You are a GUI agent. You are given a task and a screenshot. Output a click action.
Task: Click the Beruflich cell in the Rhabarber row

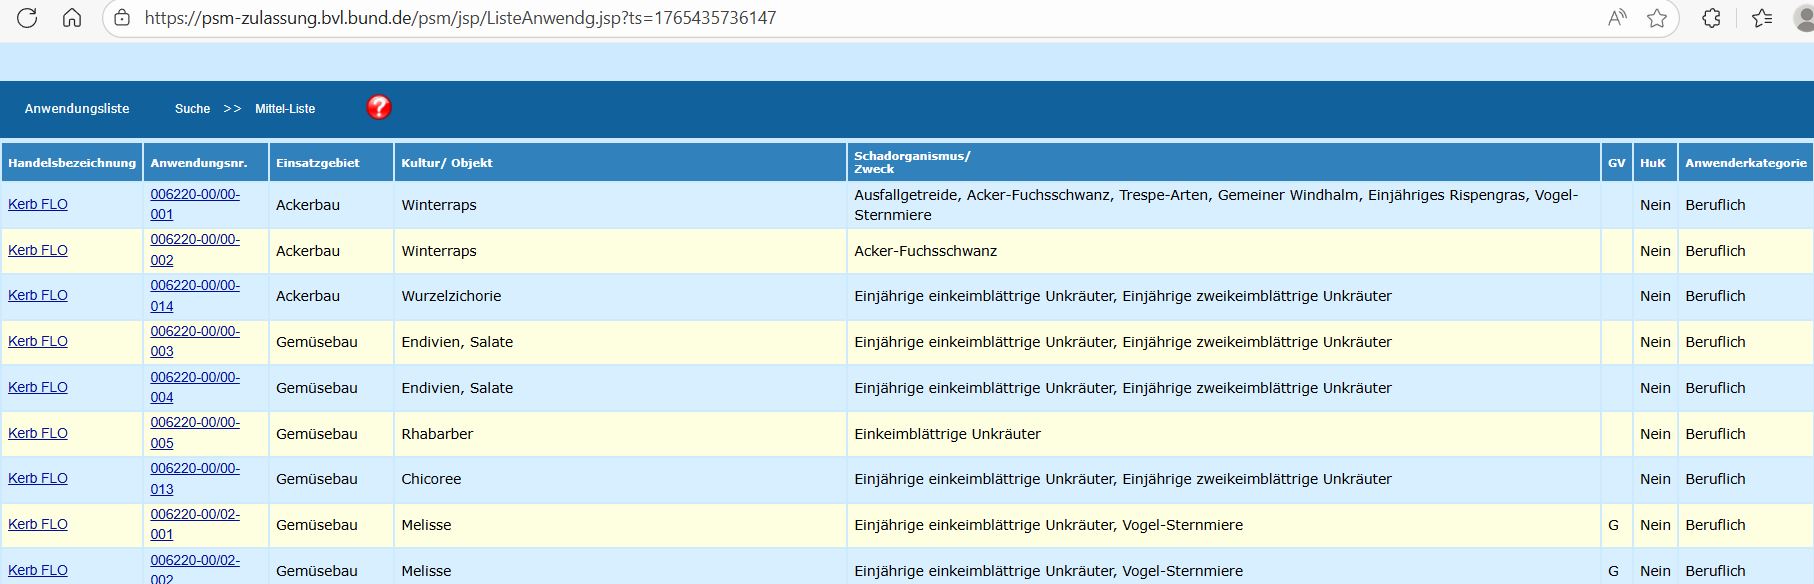point(1745,434)
